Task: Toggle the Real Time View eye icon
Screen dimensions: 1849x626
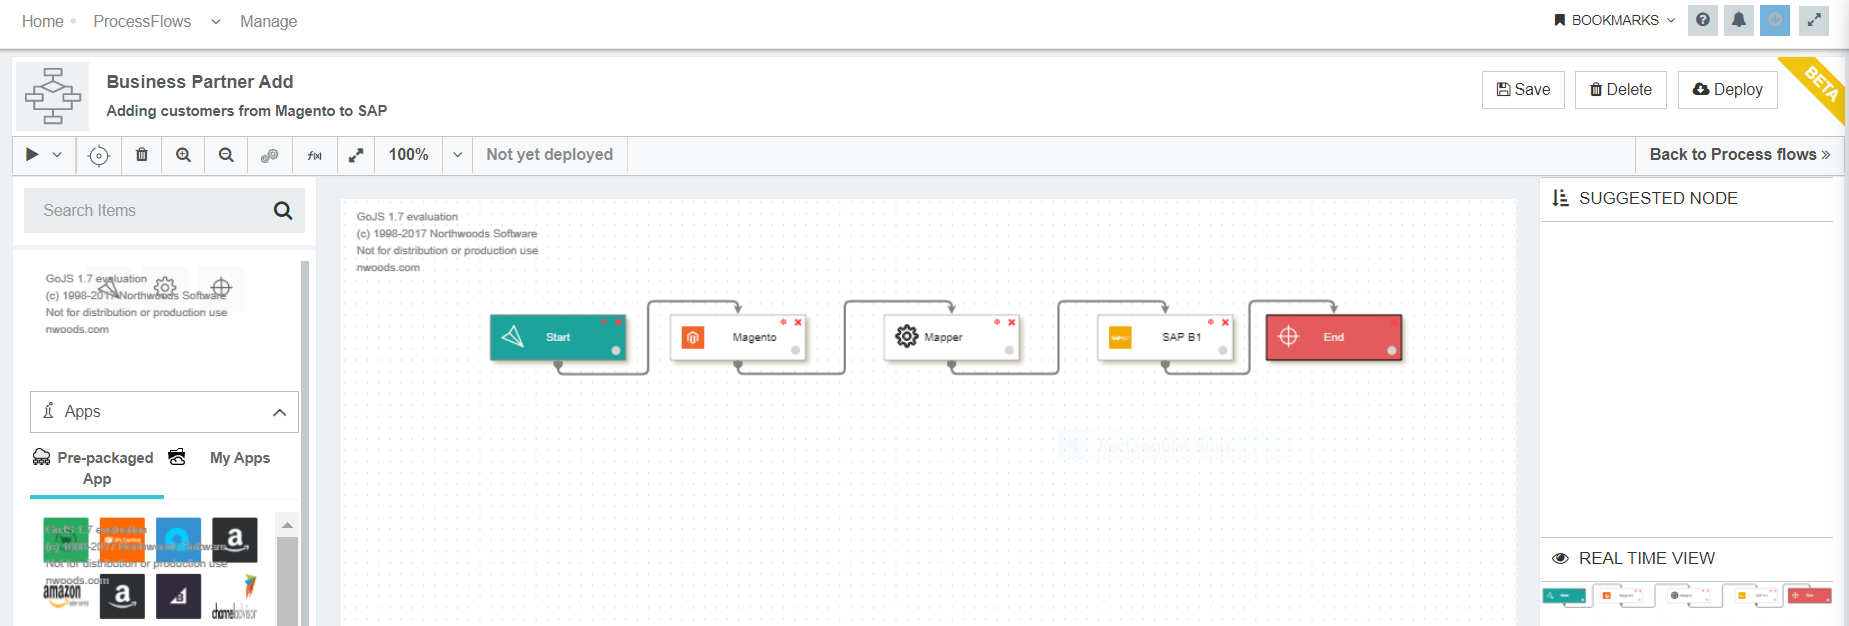Action: pyautogui.click(x=1561, y=558)
